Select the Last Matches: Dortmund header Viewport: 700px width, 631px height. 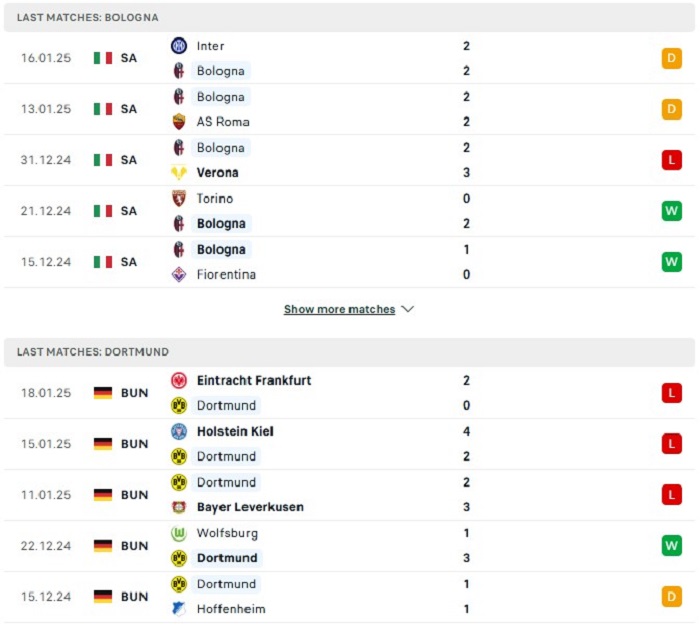[350, 352]
